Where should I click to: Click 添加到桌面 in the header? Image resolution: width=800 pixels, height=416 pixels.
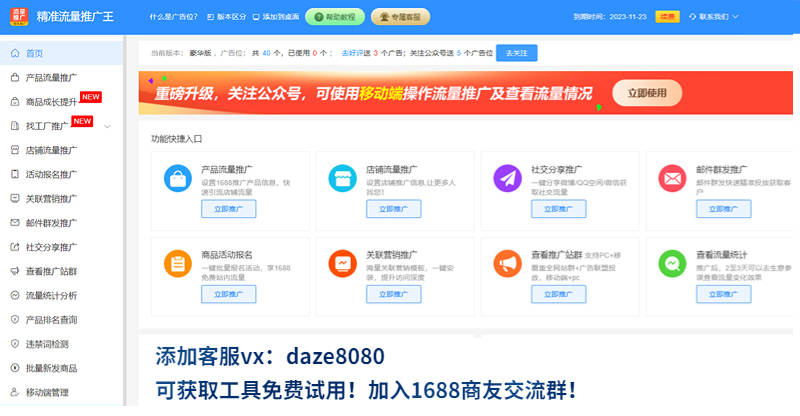[276, 17]
